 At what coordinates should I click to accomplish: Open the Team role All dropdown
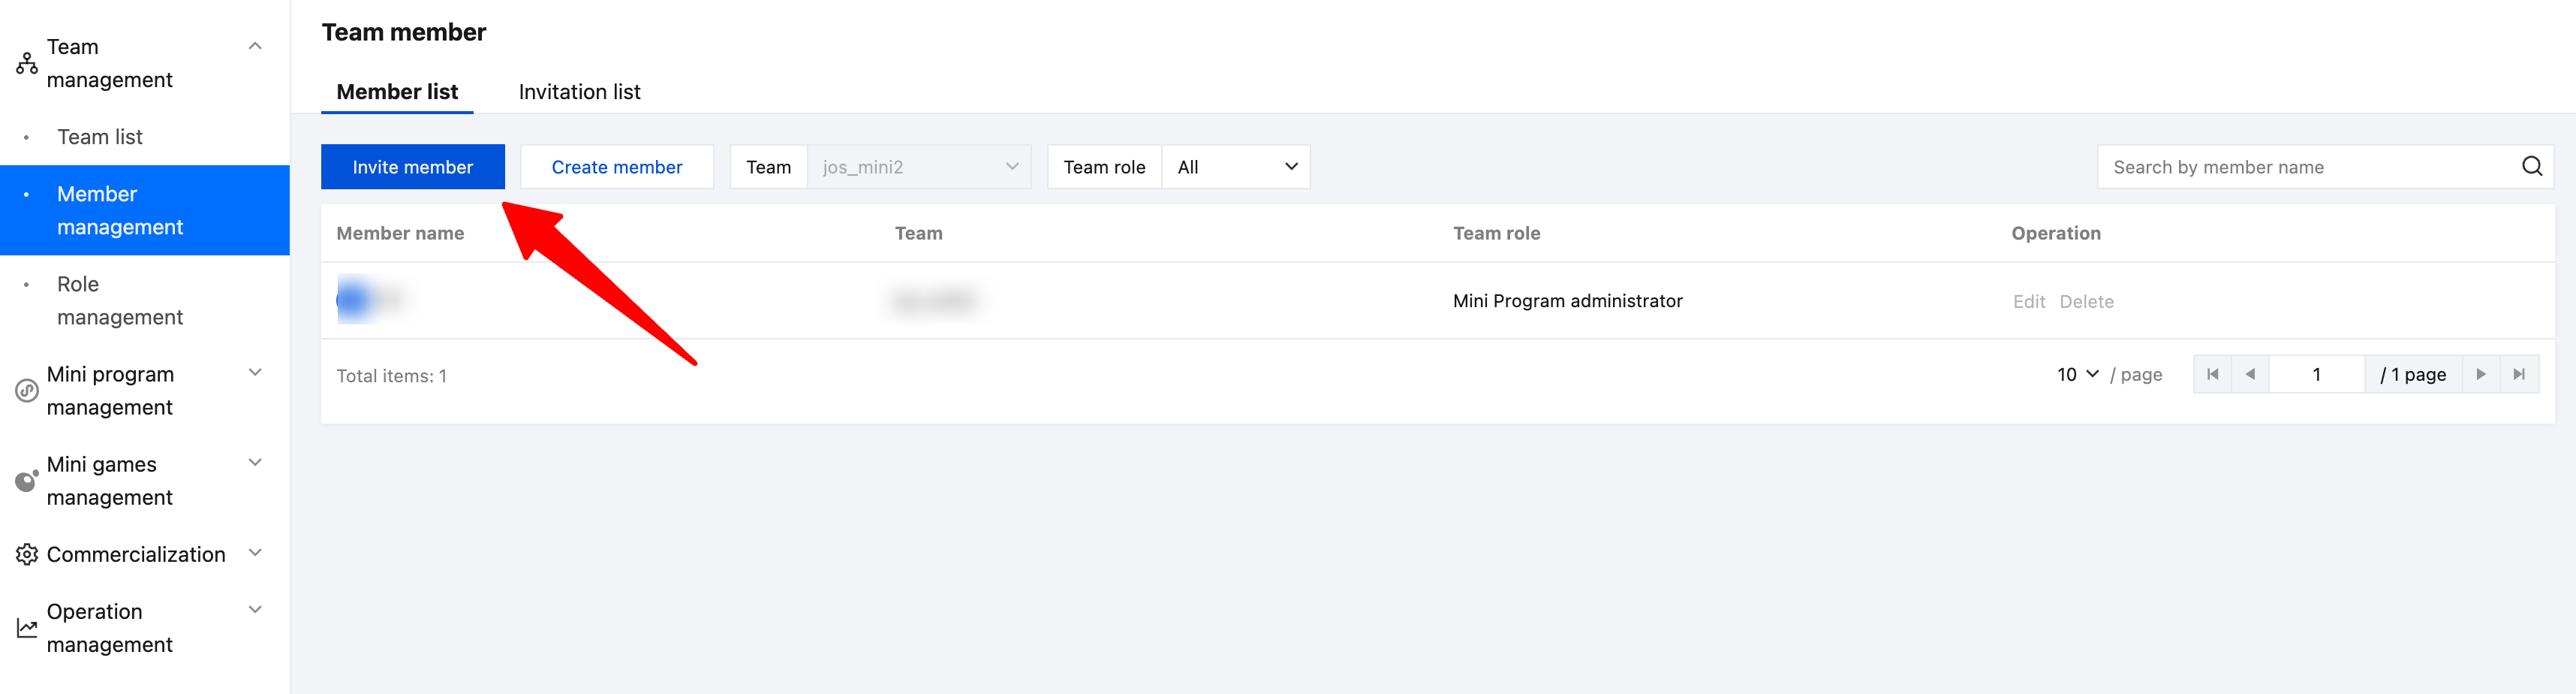pyautogui.click(x=1236, y=167)
